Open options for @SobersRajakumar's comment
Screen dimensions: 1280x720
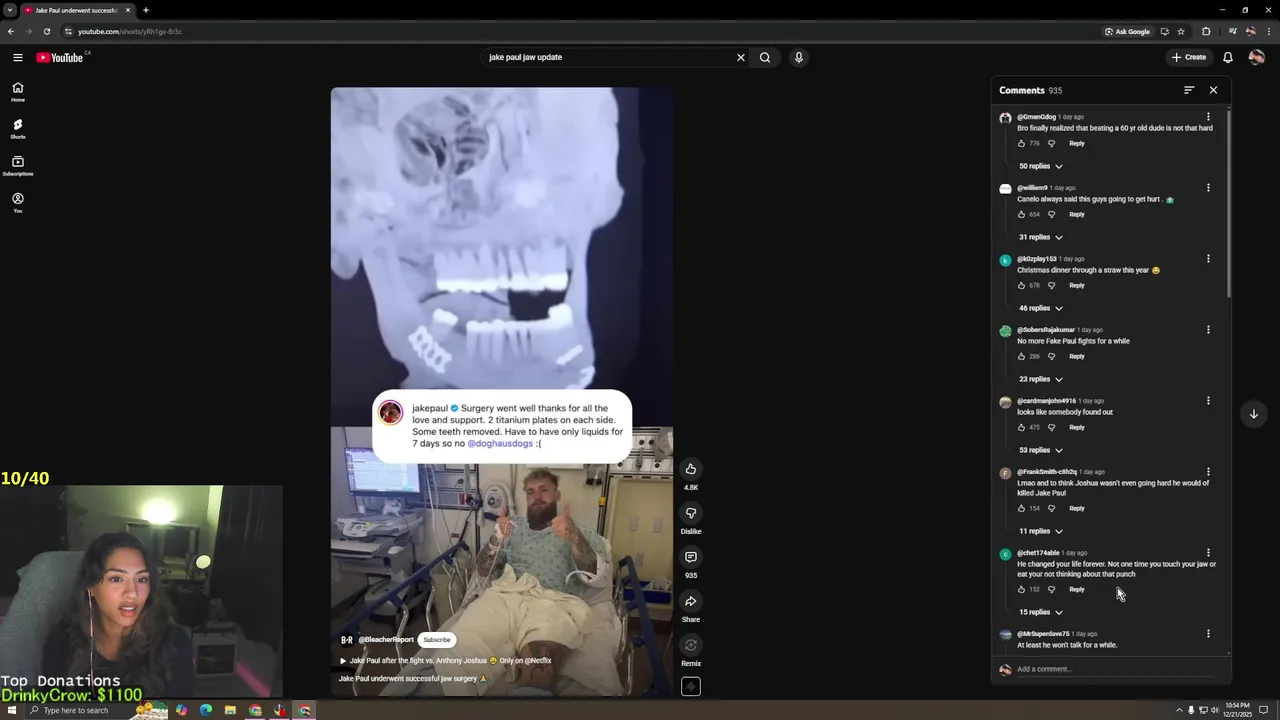(1208, 330)
